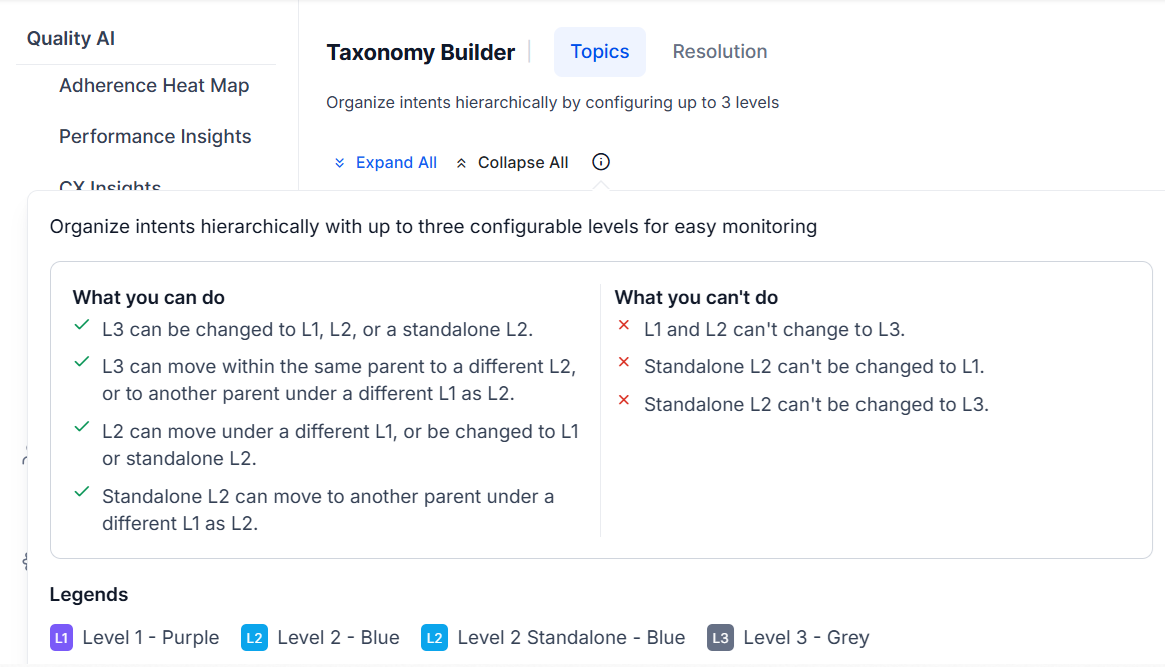Click the Quality AI sidebar heading
The image size is (1165, 667).
tap(71, 39)
